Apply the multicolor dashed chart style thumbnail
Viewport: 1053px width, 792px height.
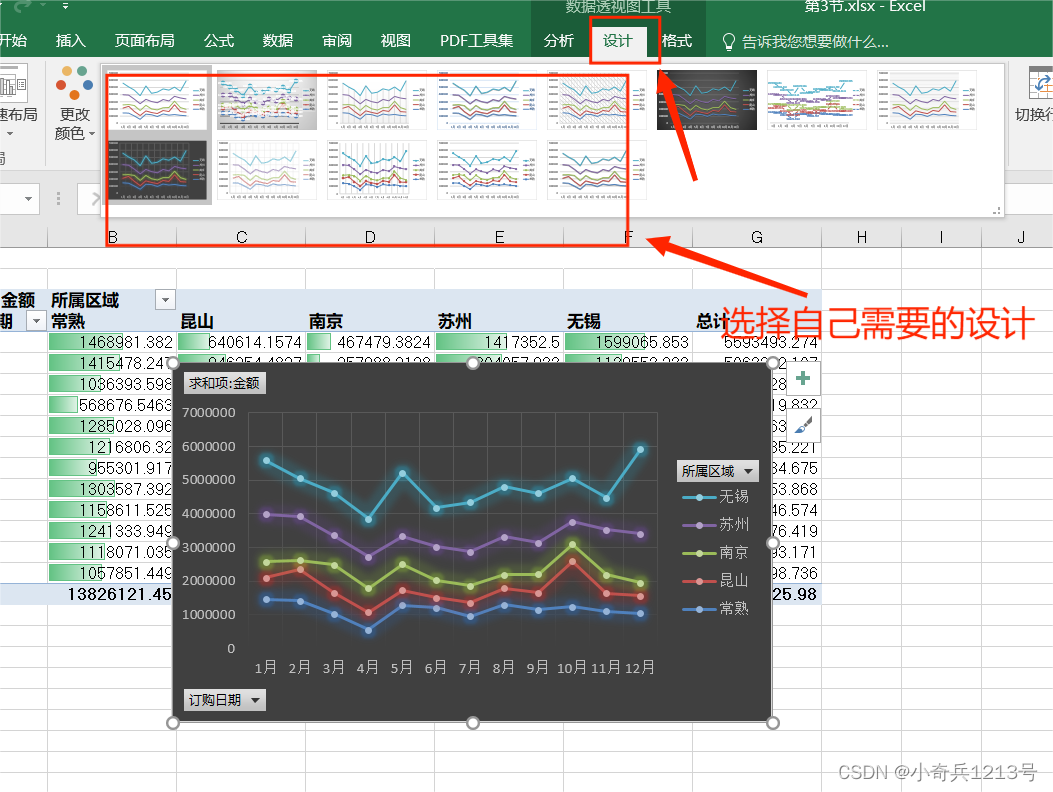[817, 100]
